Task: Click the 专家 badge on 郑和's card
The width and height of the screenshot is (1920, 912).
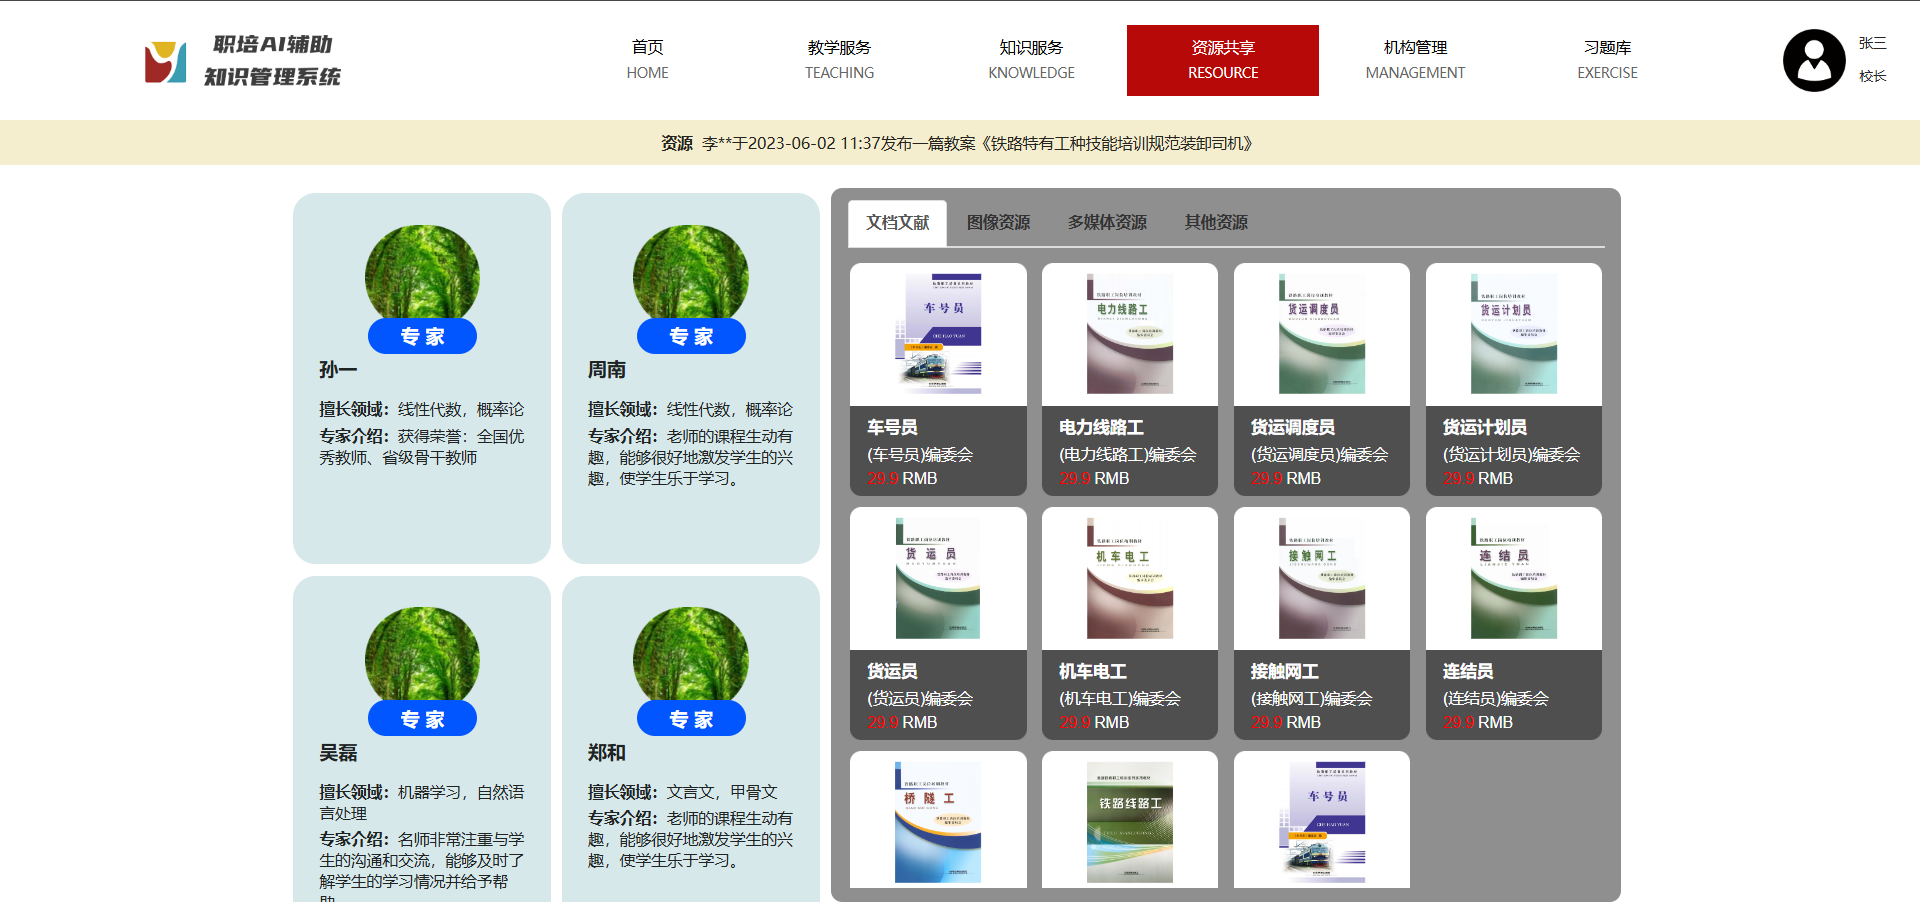Action: tap(691, 719)
